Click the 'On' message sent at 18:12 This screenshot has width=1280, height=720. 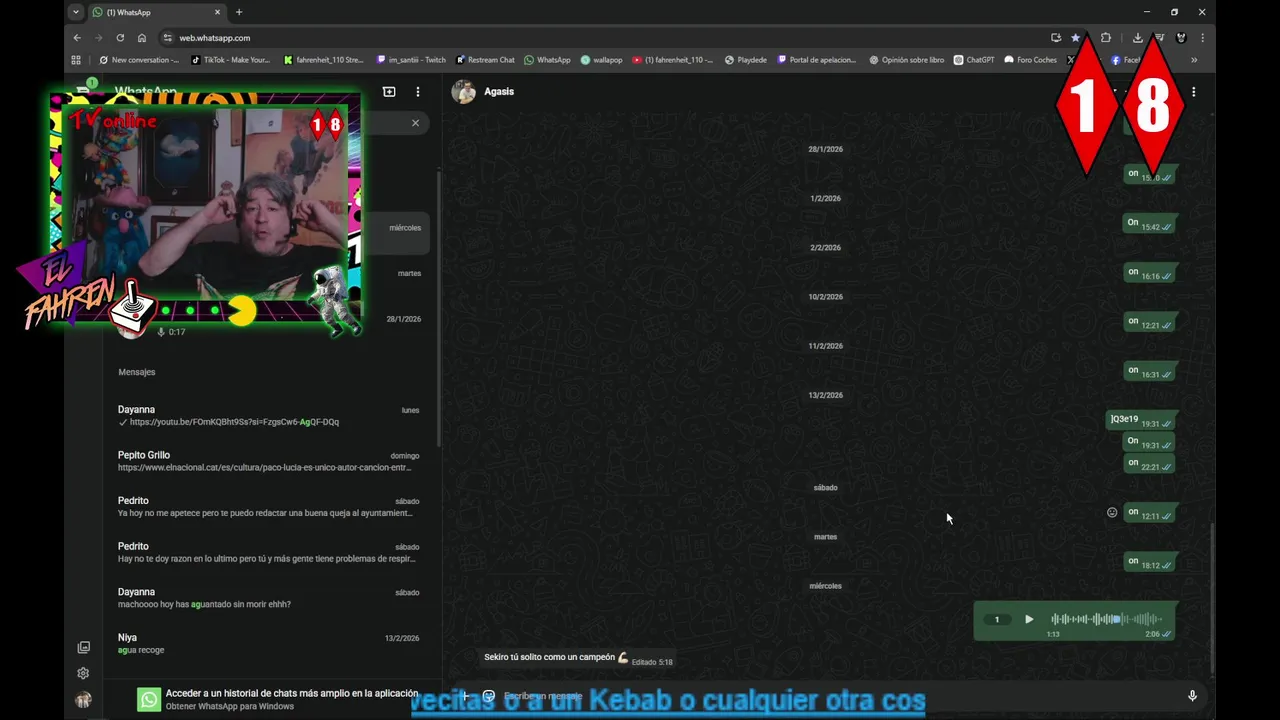(x=1148, y=563)
